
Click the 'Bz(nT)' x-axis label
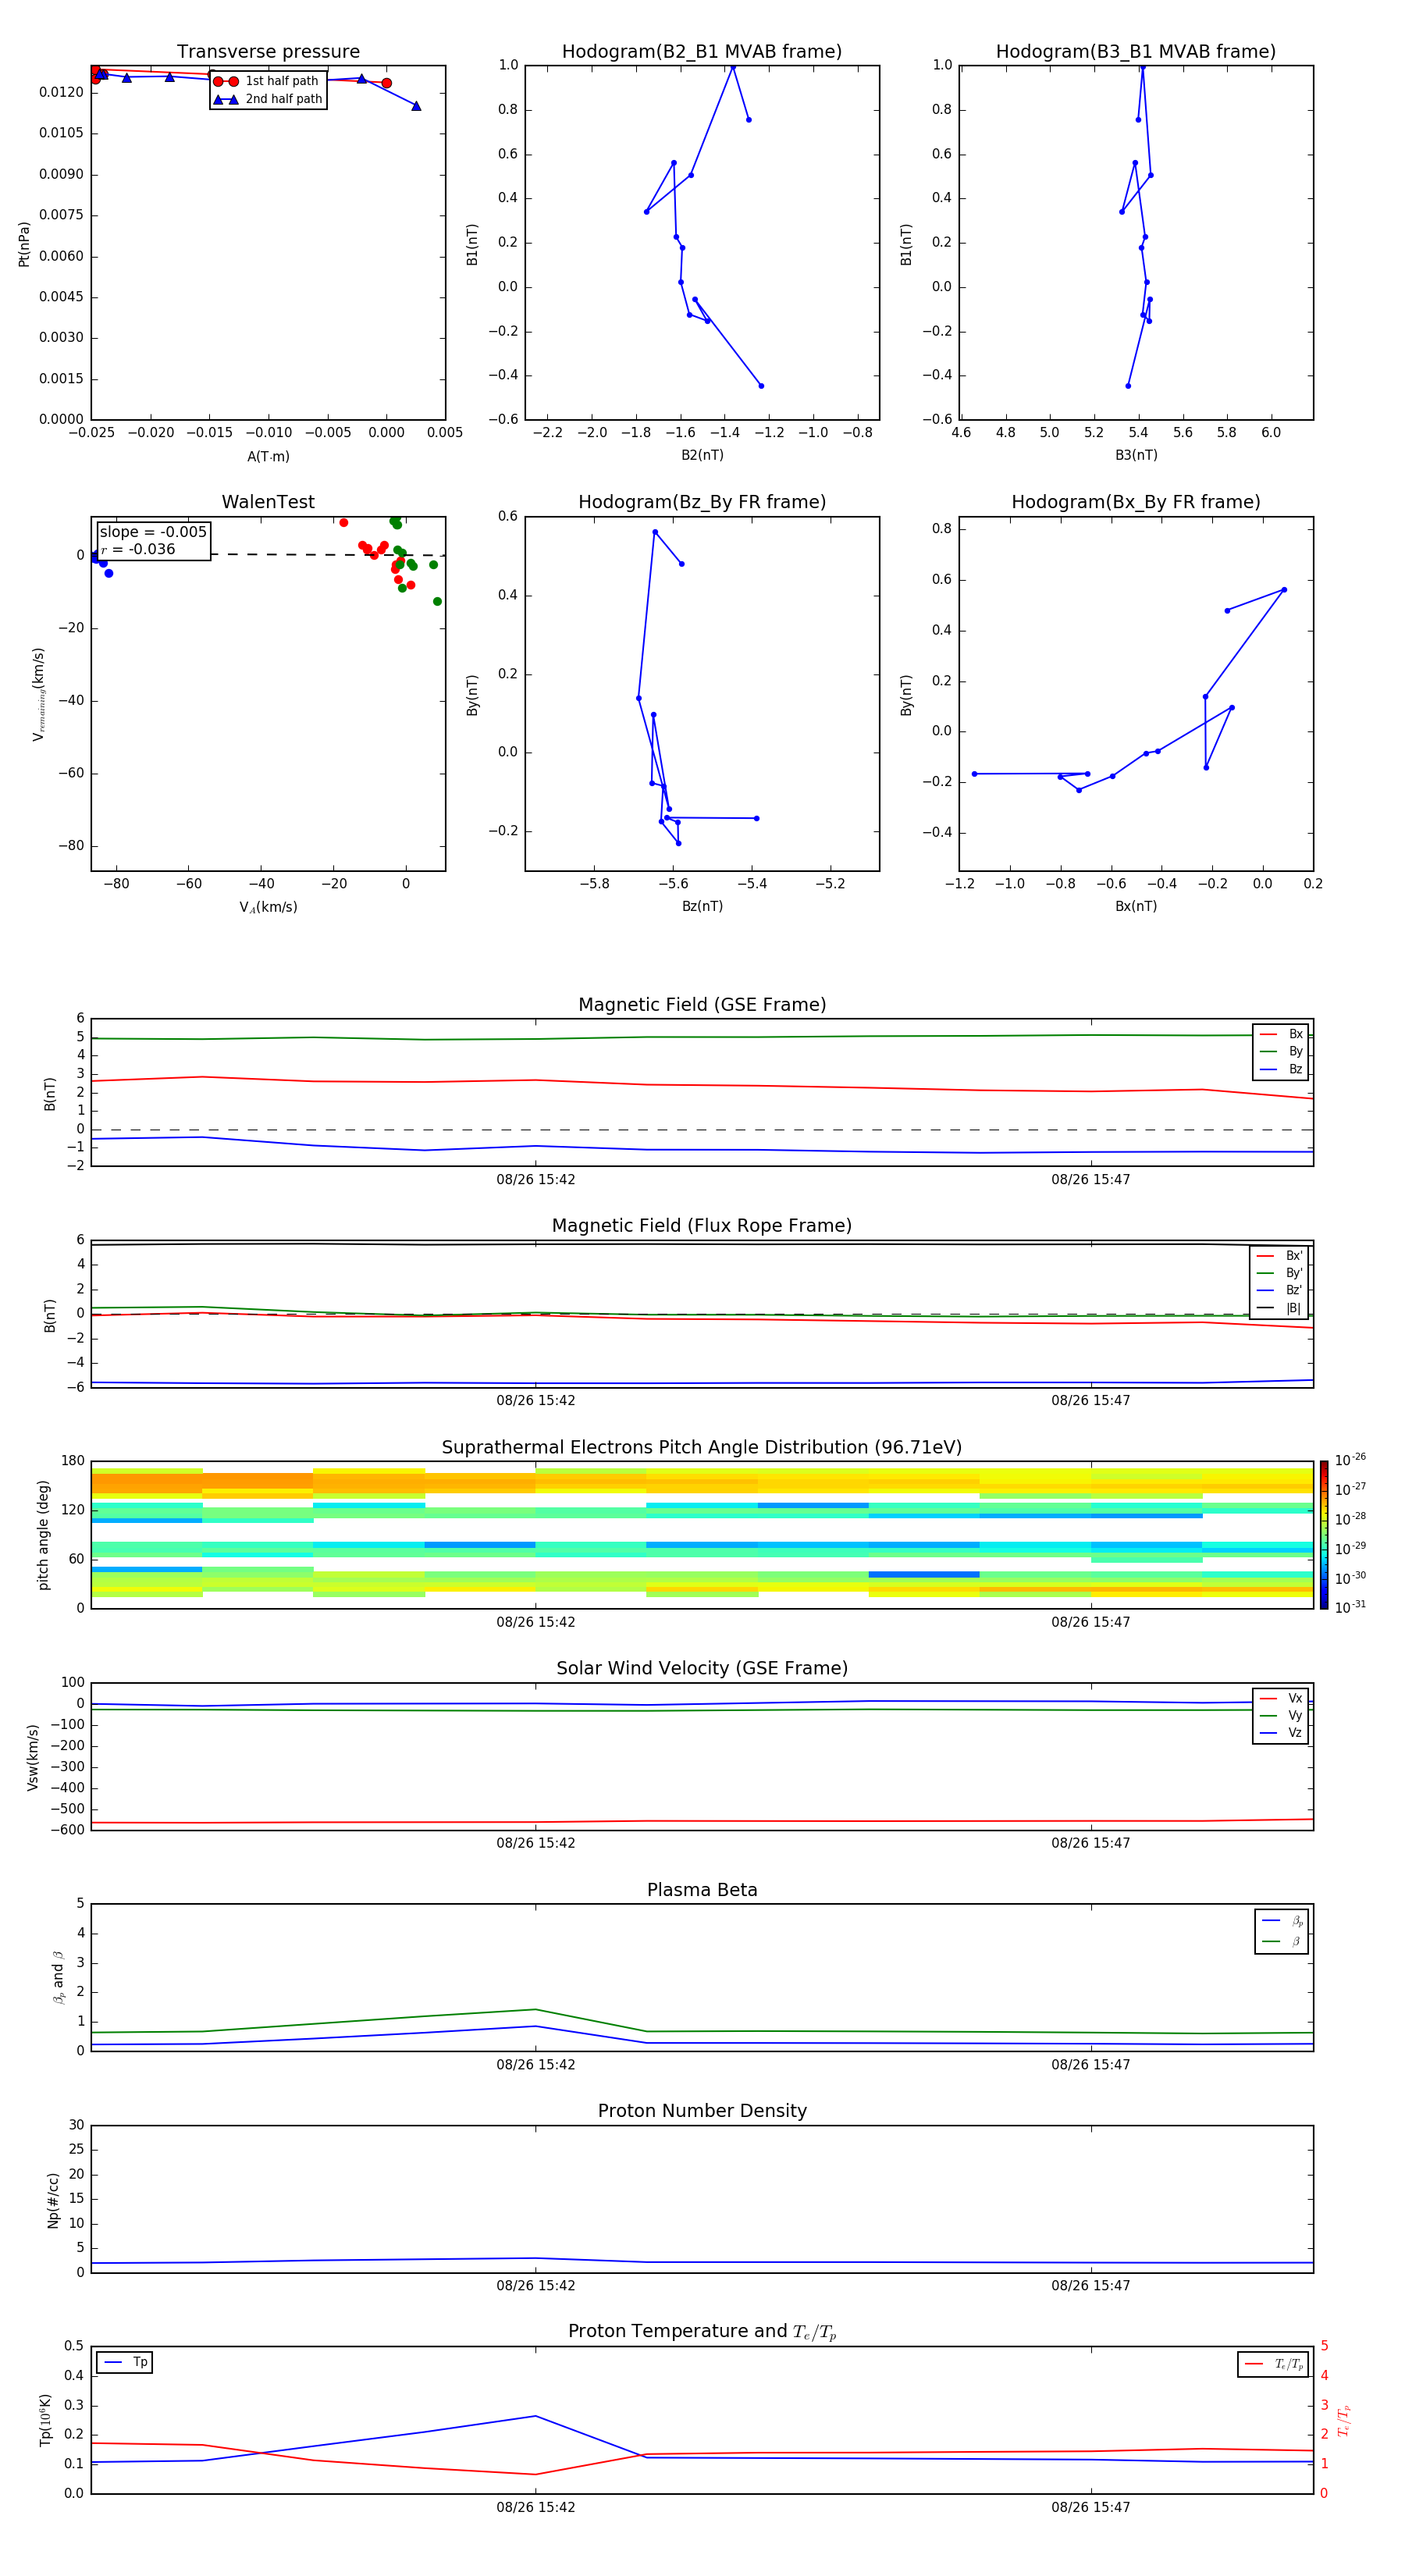pos(702,906)
